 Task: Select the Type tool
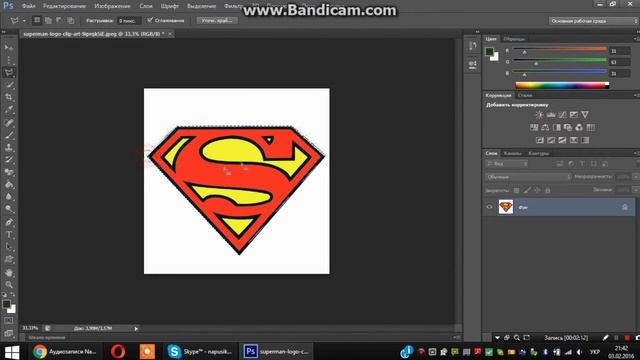tap(9, 235)
